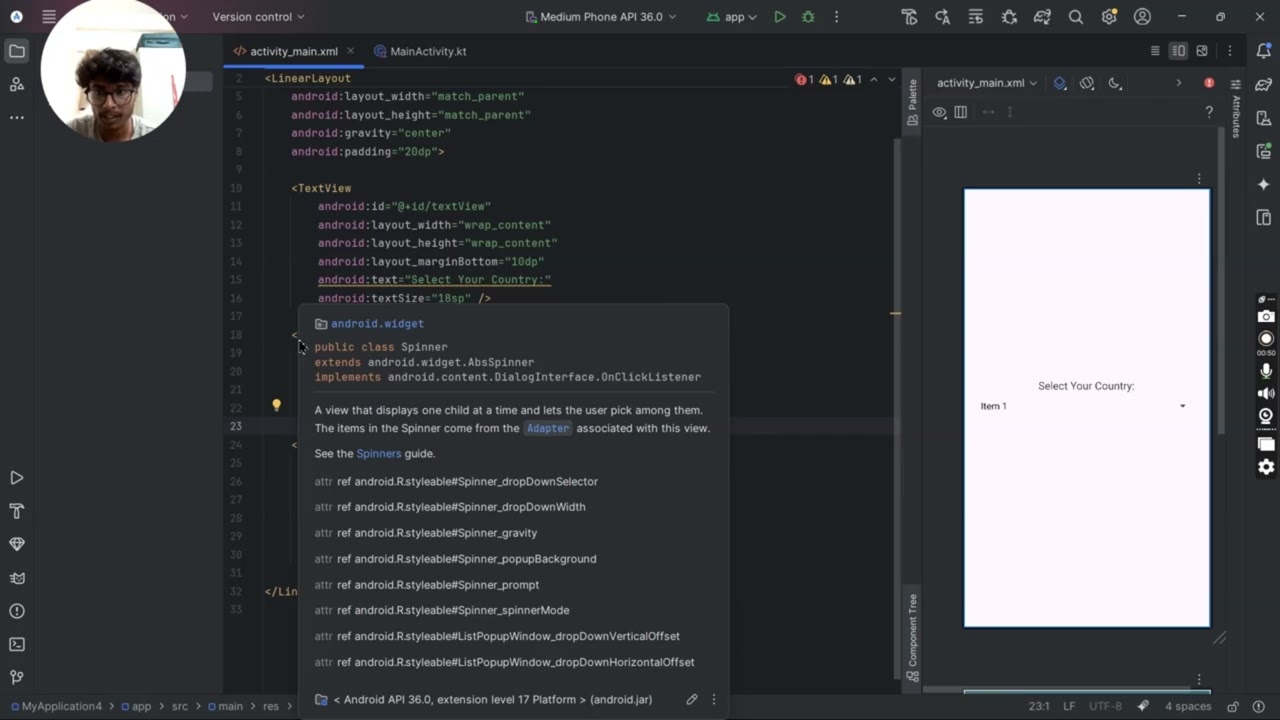Open App Quality Insights gem icon

pos(17,544)
